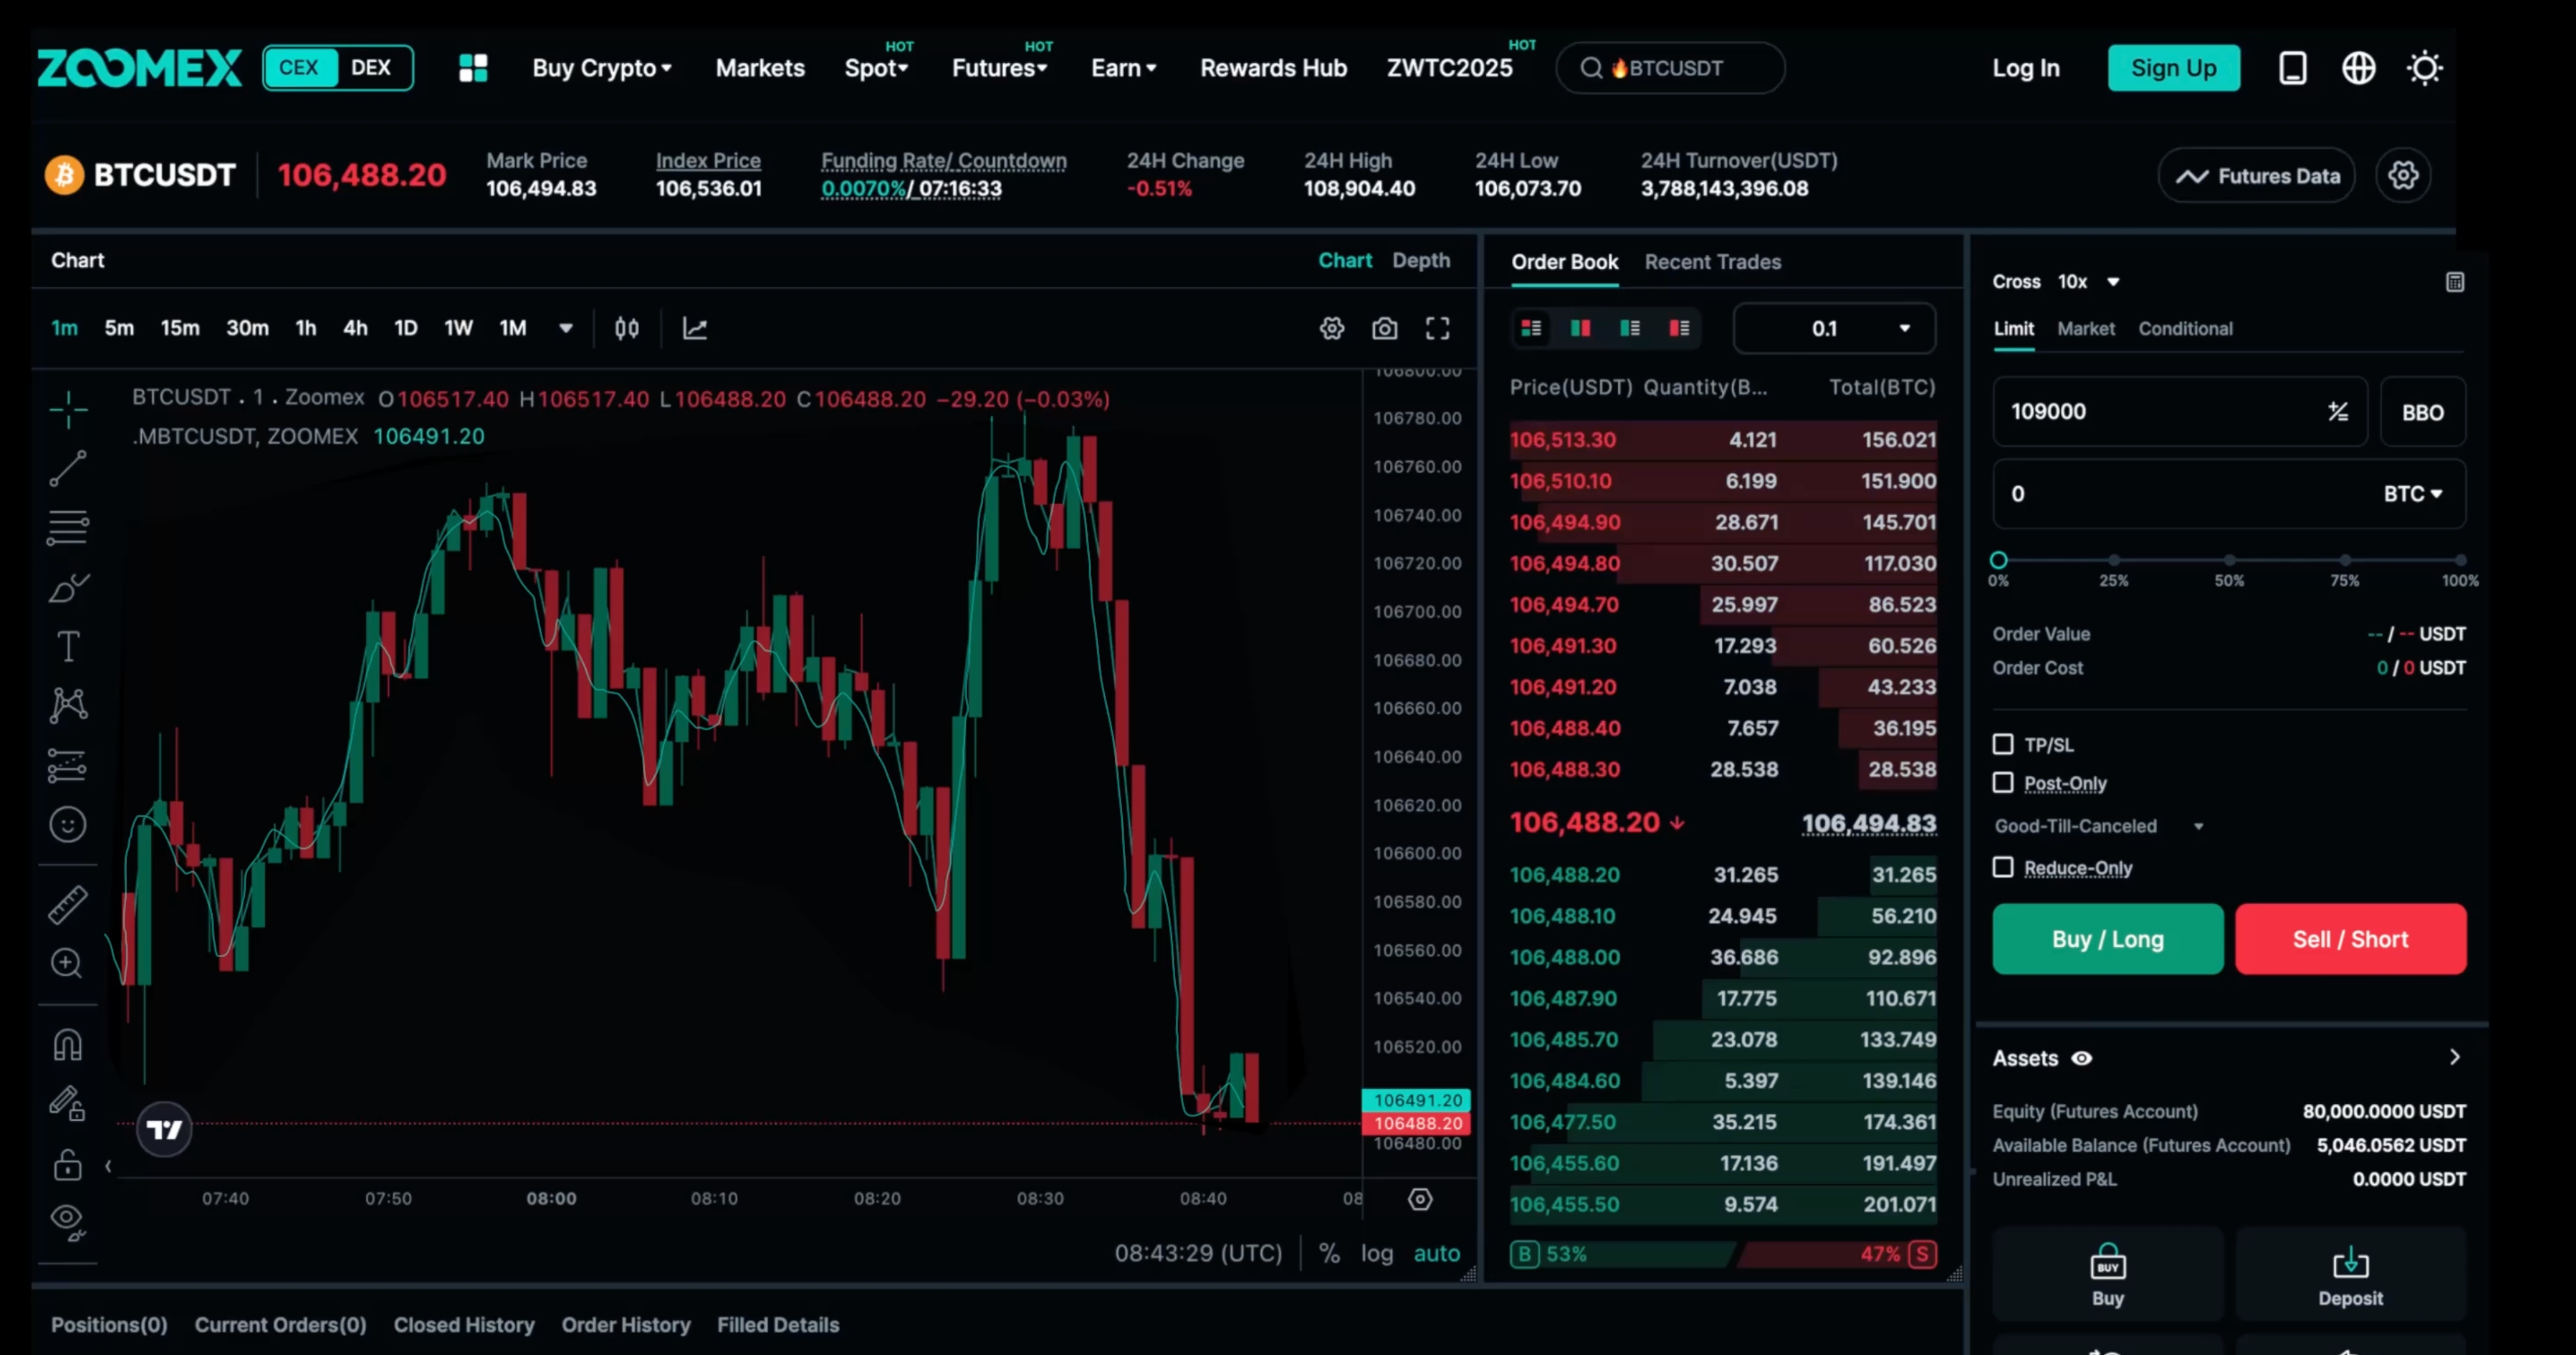
Task: Enable the Post-Only checkbox
Action: 2003,783
